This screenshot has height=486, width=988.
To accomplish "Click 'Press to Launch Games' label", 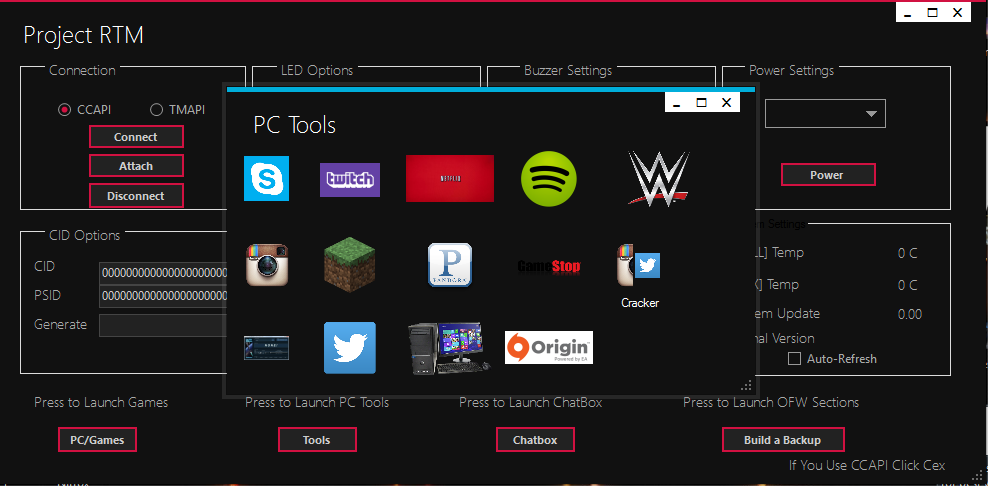I will [x=101, y=402].
